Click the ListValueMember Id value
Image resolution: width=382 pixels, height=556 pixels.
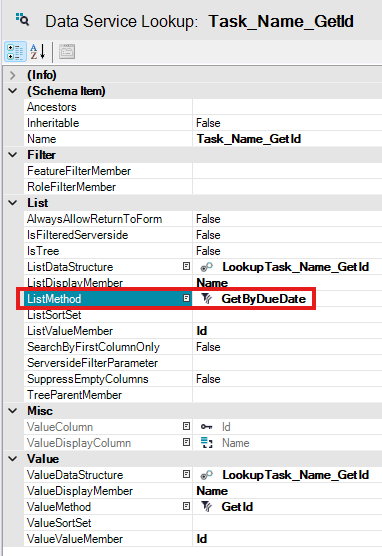(201, 331)
